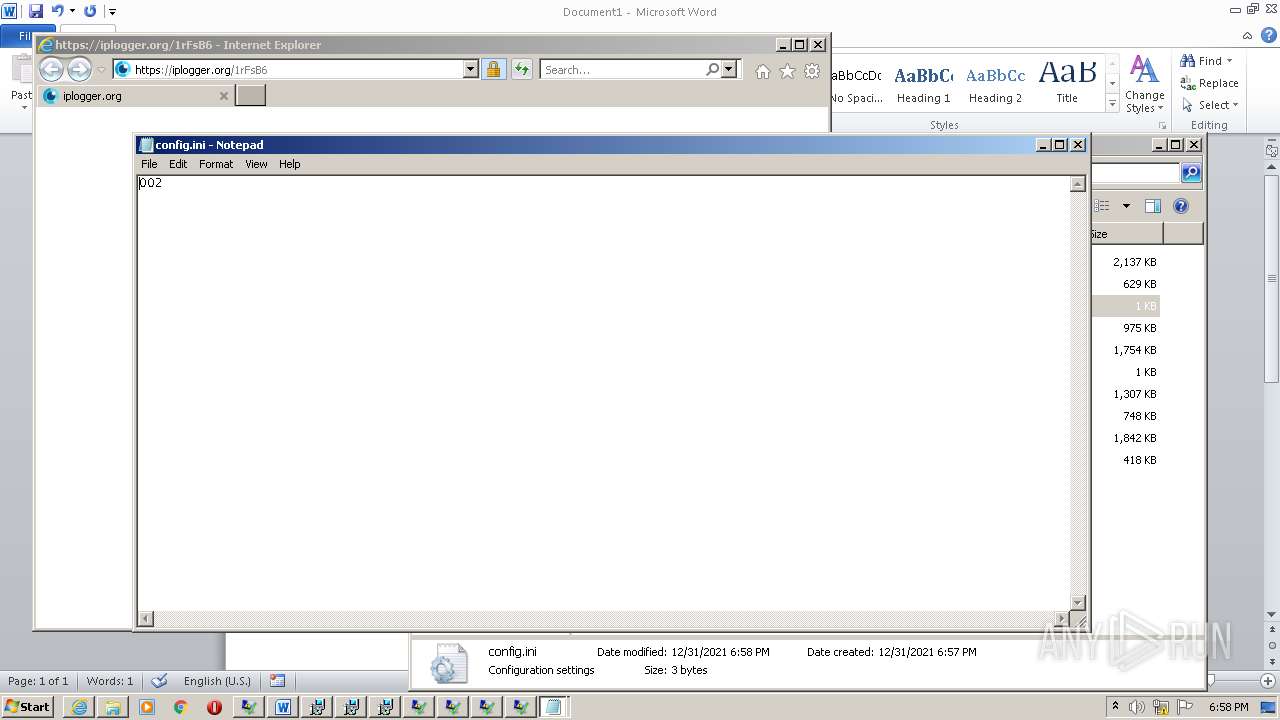
Task: Click Size column header in Explorer
Action: click(x=1126, y=234)
